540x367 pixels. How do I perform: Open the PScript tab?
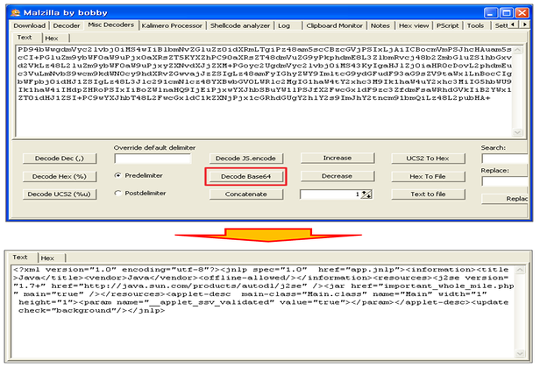(x=447, y=25)
